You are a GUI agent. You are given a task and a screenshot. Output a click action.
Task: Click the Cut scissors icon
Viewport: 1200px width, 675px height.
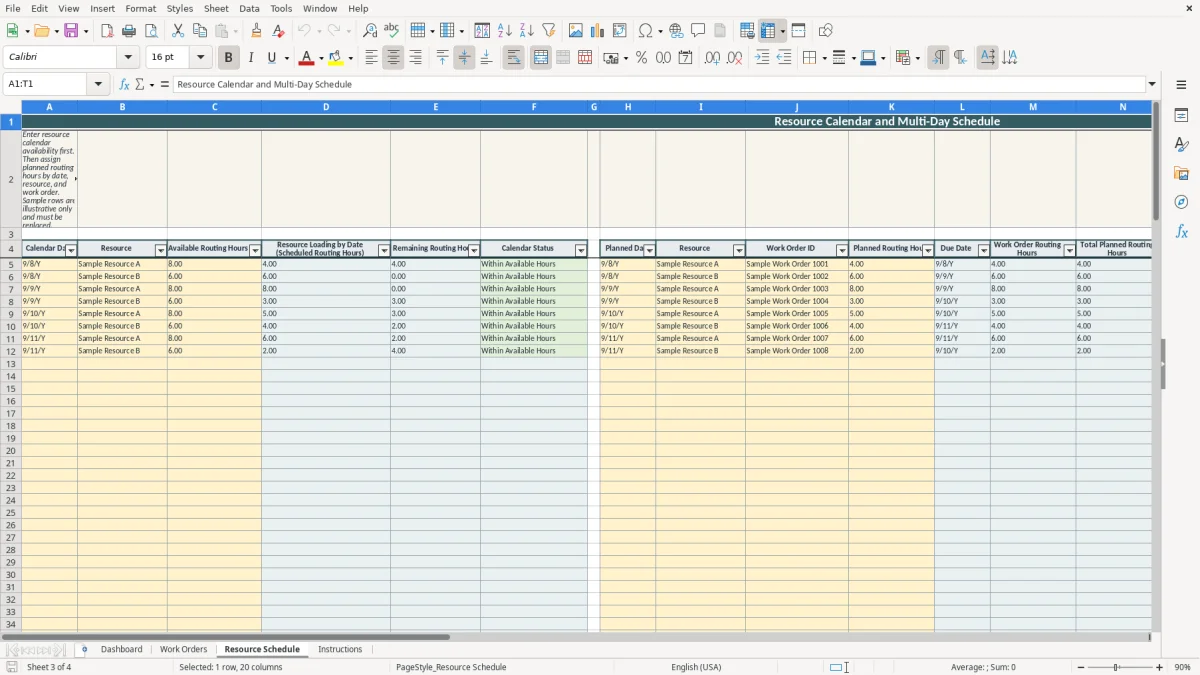[x=177, y=31]
